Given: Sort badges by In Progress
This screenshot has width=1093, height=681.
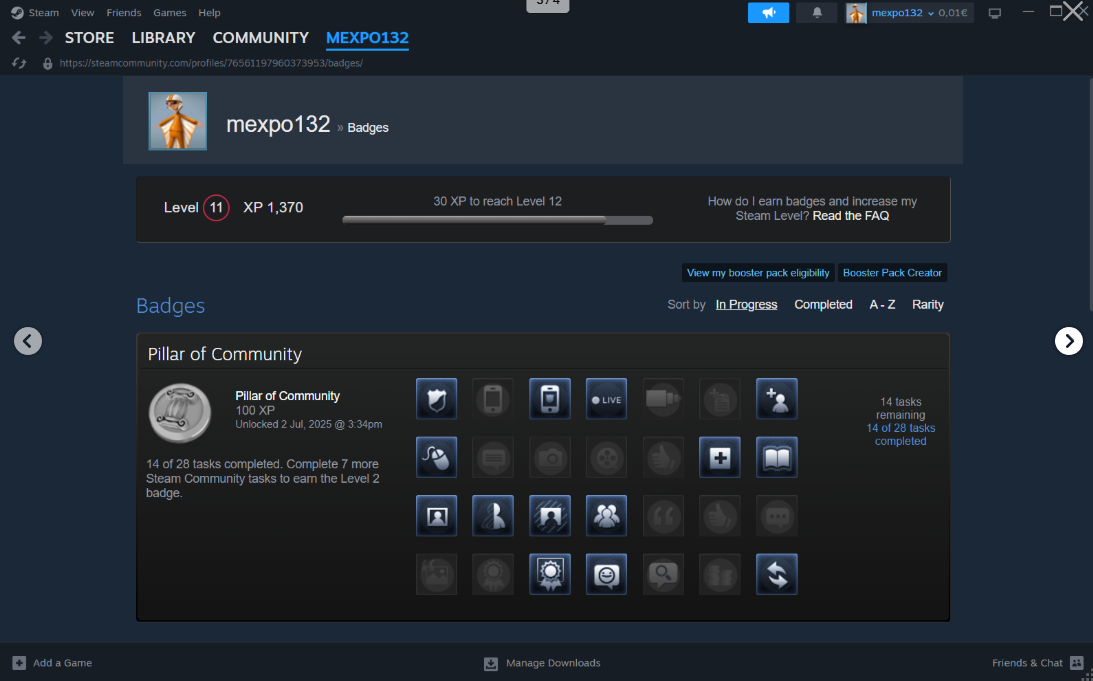Looking at the screenshot, I should [x=746, y=305].
